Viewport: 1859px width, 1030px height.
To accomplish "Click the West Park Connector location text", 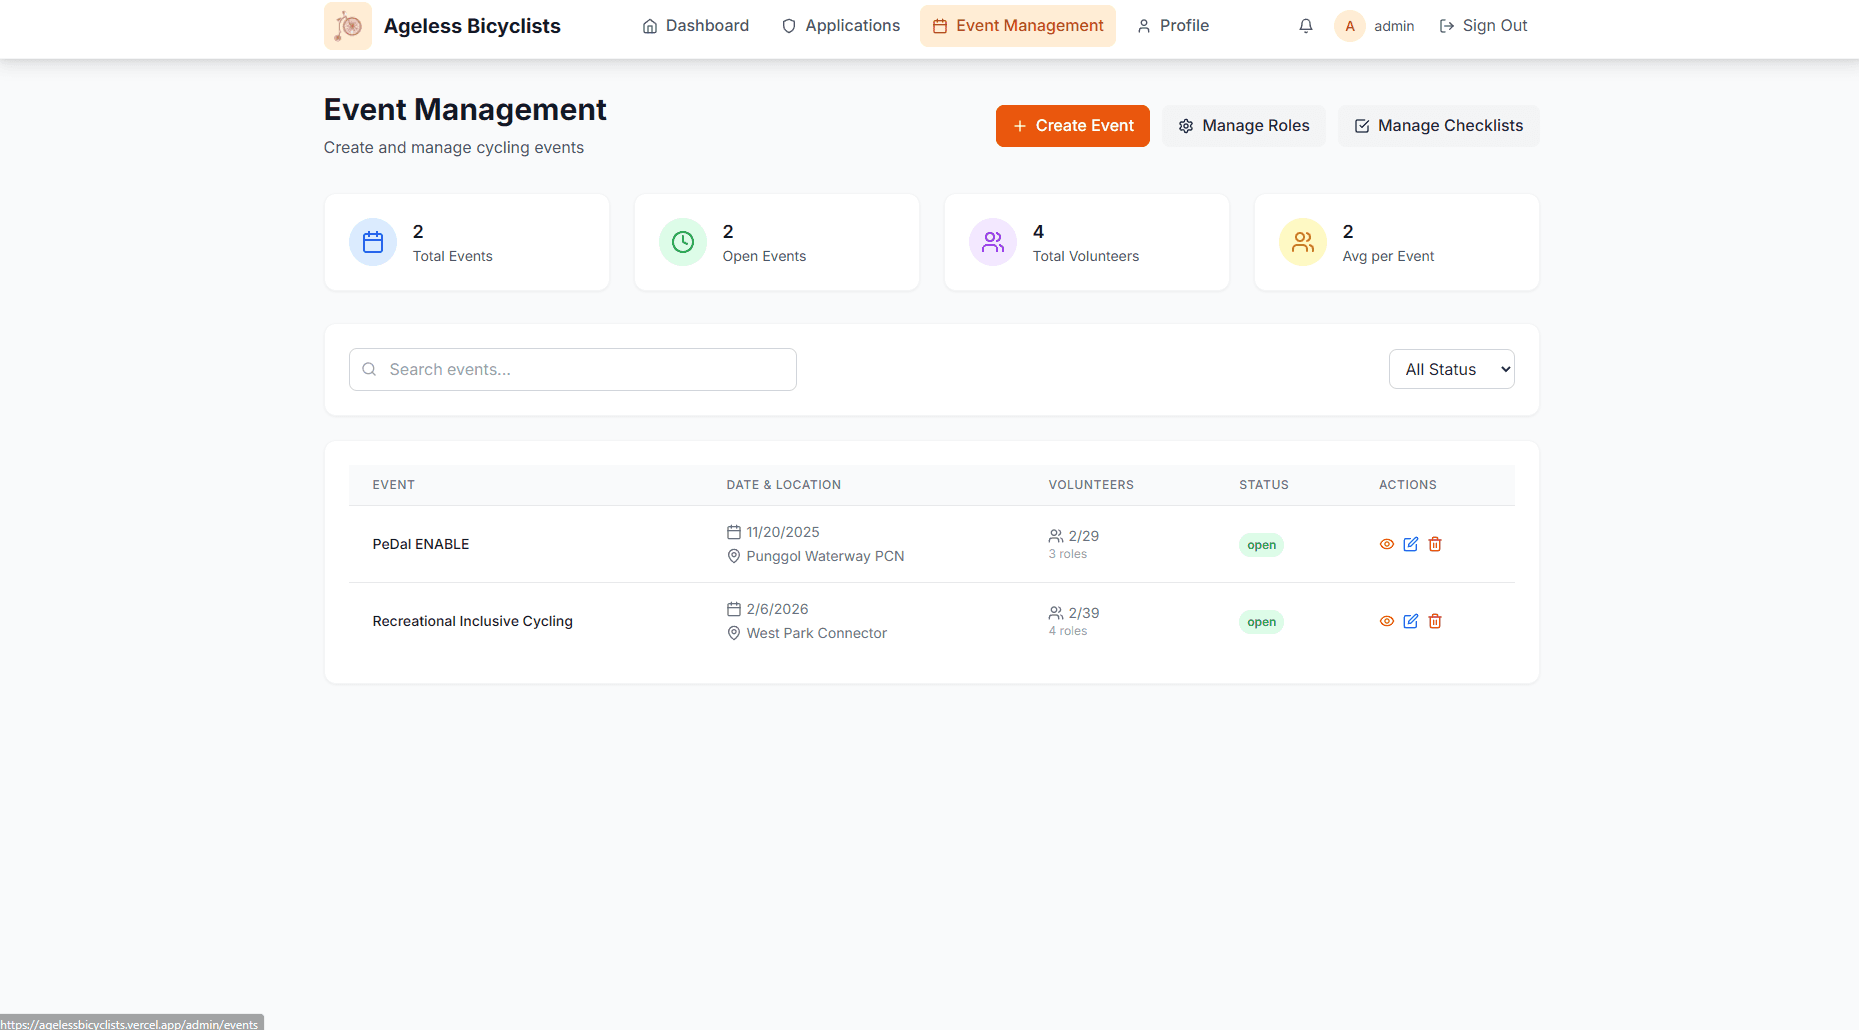I will click(817, 633).
